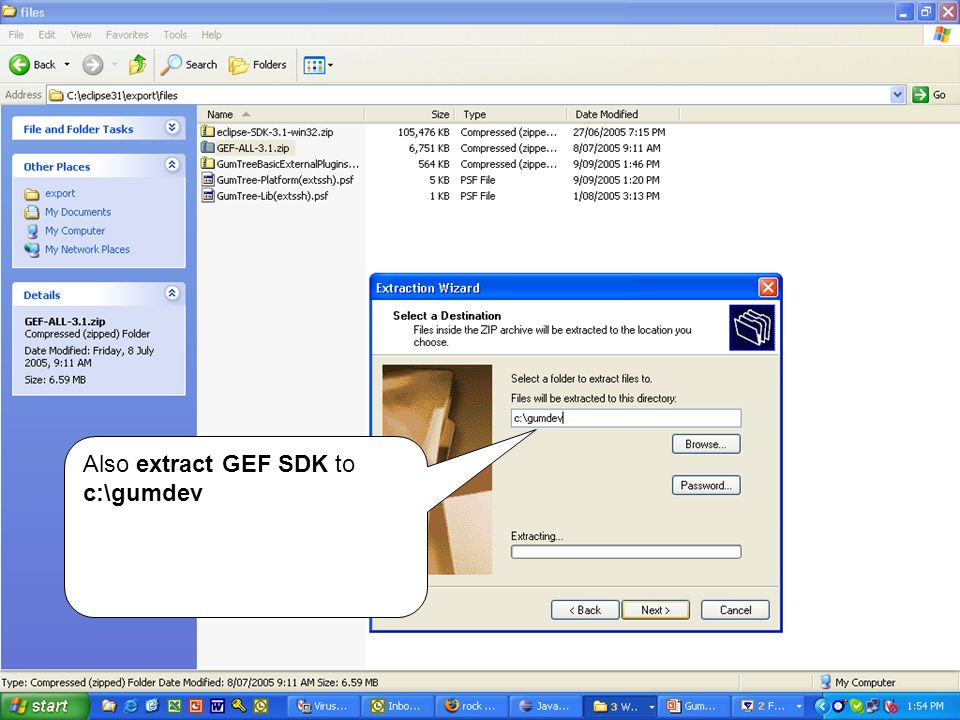The image size is (960, 720).
Task: Open the My Network Places link
Action: pyautogui.click(x=87, y=249)
